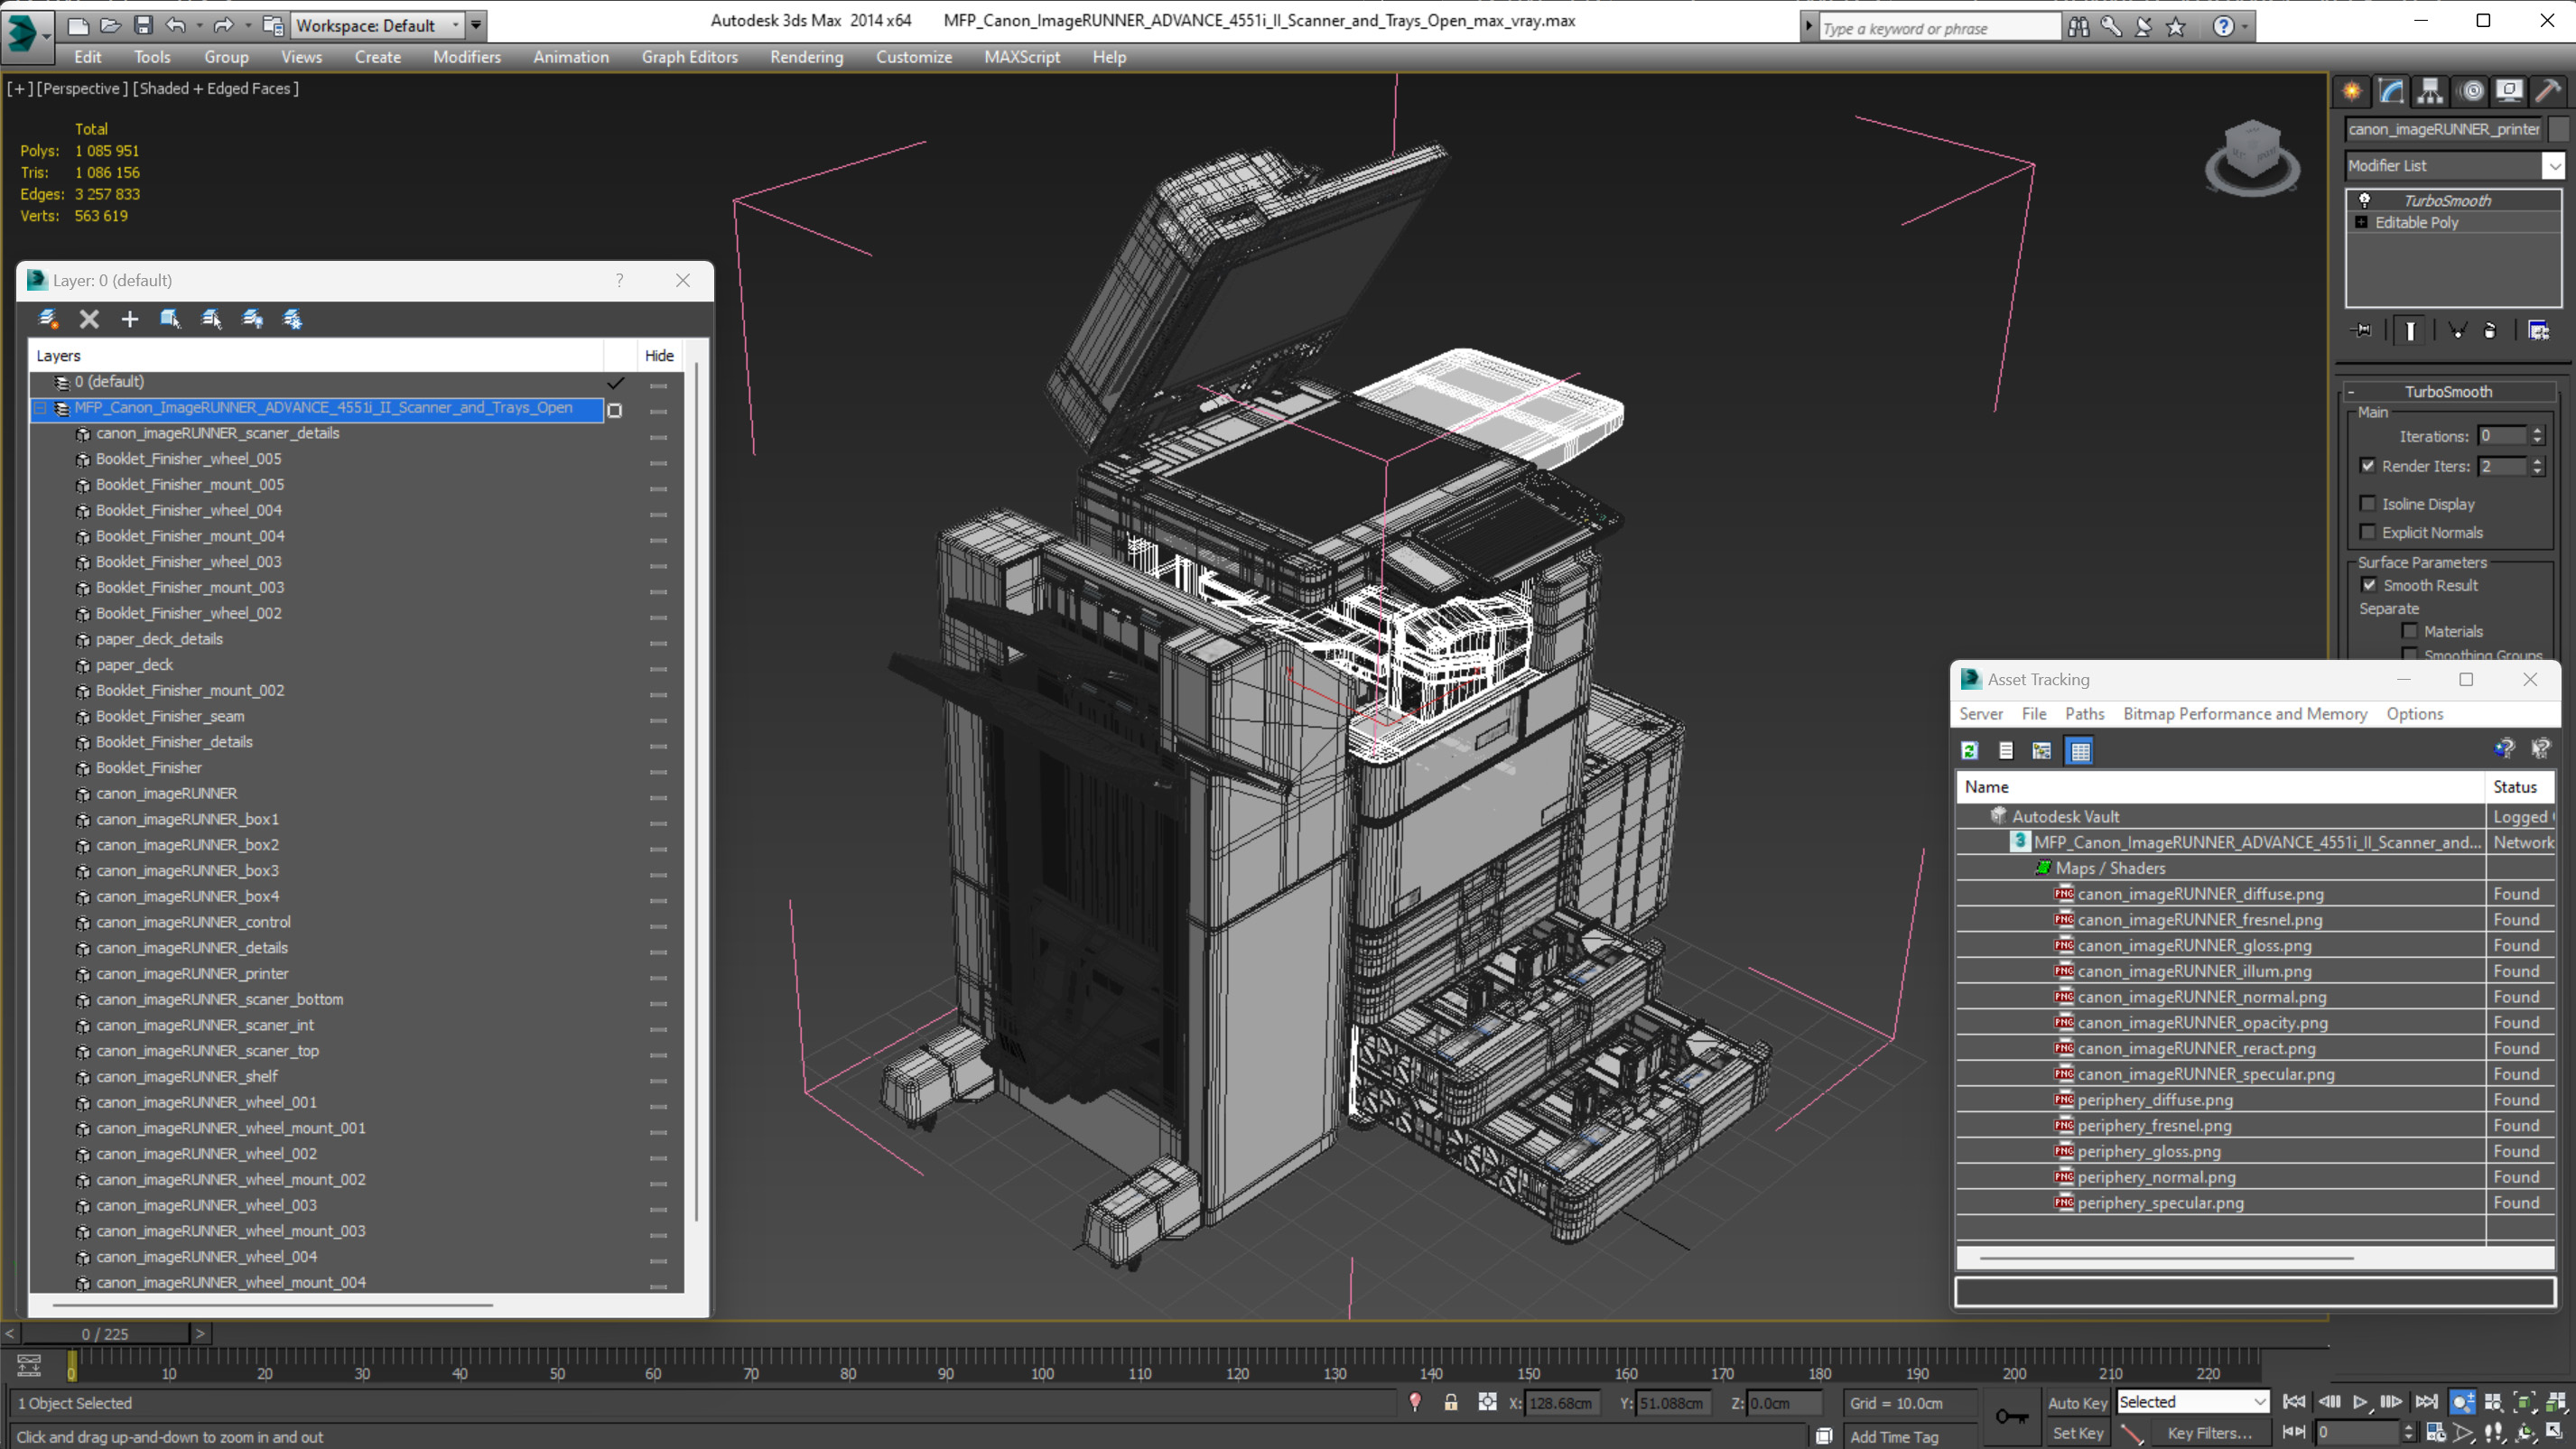Collapse the MFP_Canon_ImageRUNNER layer tree
The image size is (2576, 1449).
41,408
